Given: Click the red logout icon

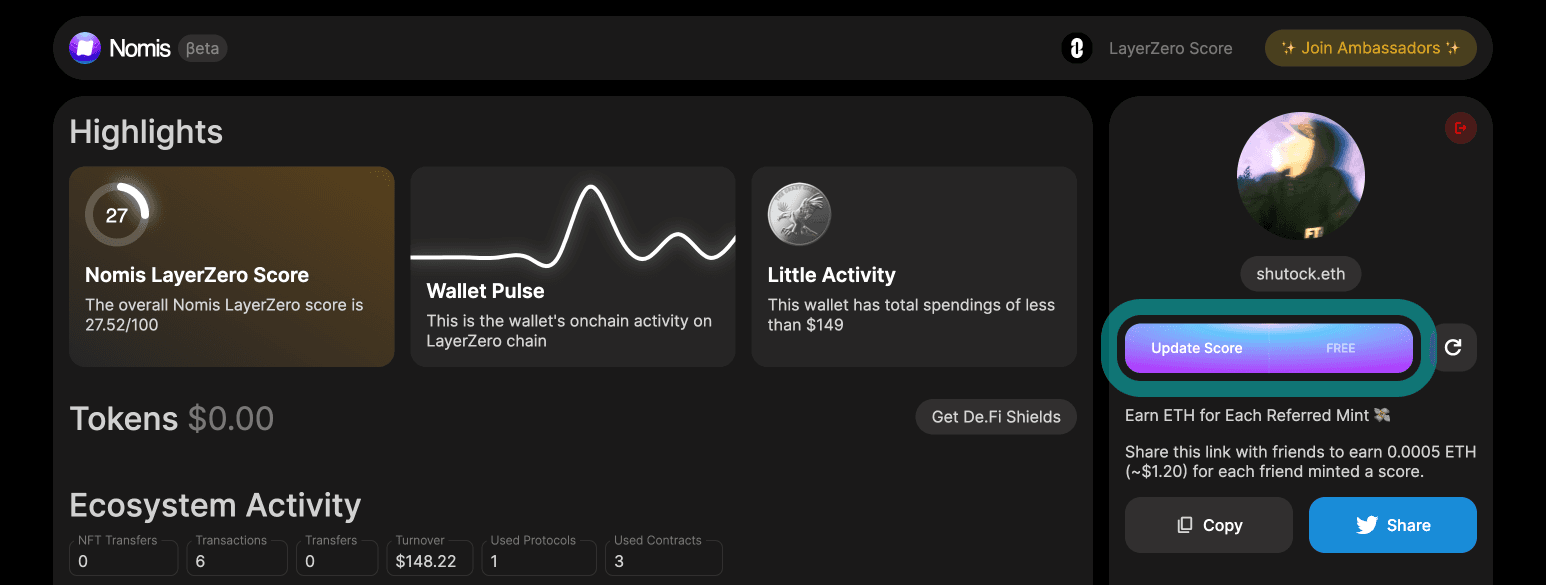Looking at the screenshot, I should [1461, 128].
